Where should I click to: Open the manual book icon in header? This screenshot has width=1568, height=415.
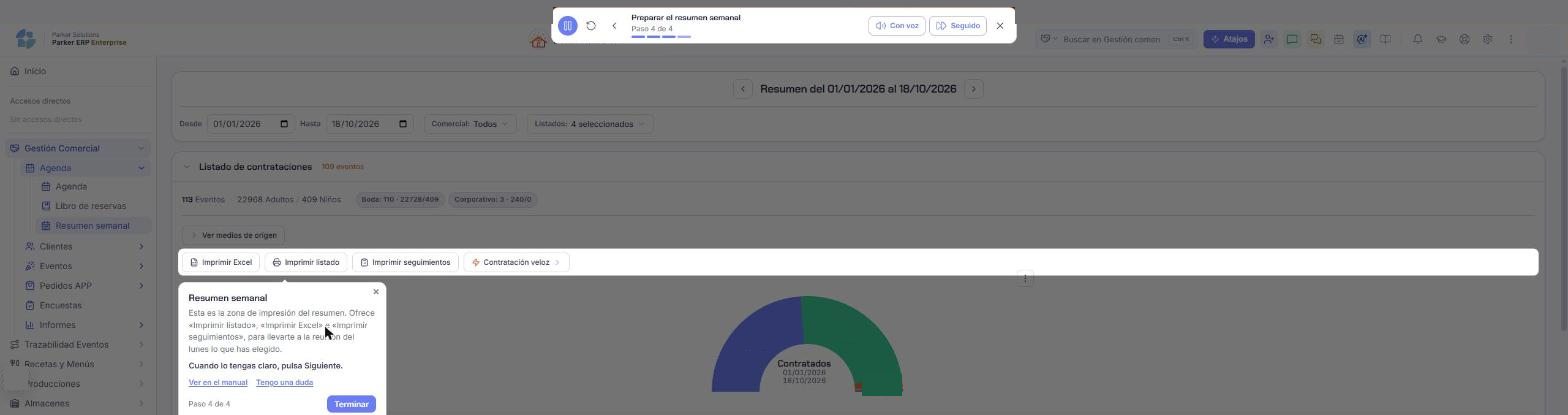(1385, 39)
